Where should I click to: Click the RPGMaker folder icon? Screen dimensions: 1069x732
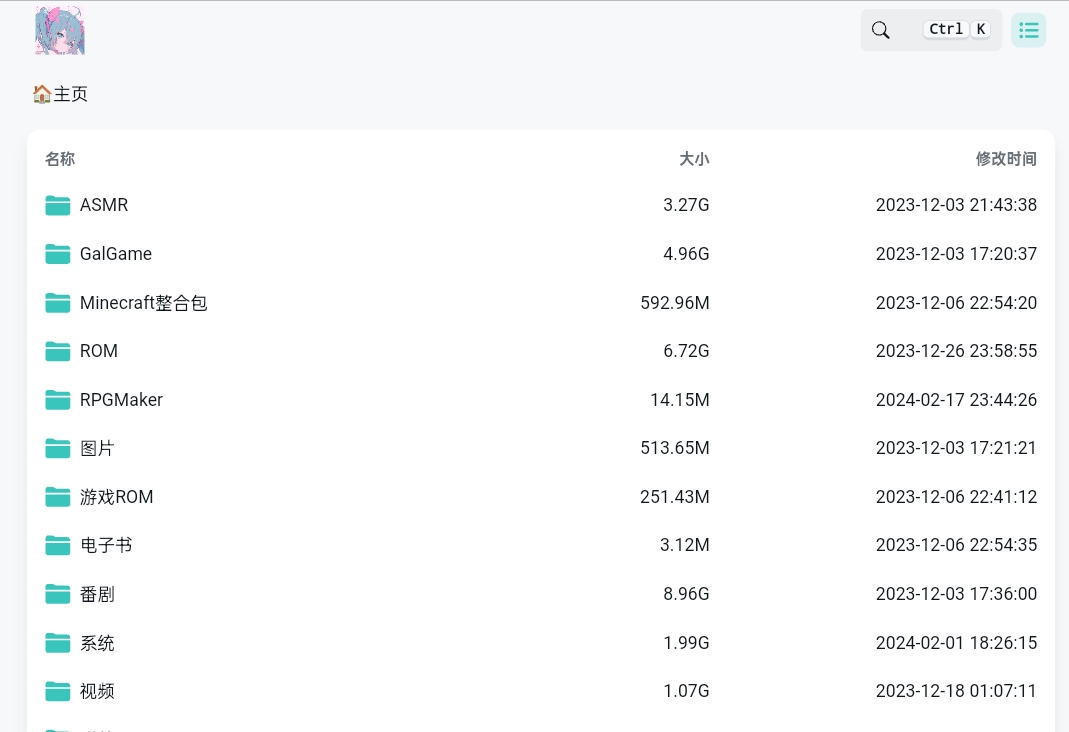coord(57,400)
